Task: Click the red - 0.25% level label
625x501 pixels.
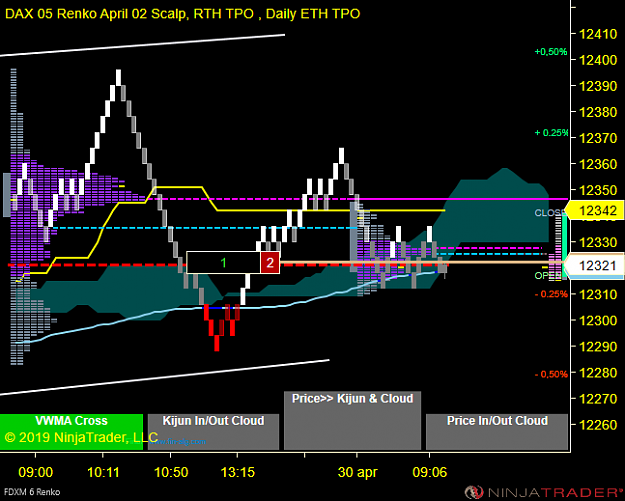Action: (x=551, y=294)
